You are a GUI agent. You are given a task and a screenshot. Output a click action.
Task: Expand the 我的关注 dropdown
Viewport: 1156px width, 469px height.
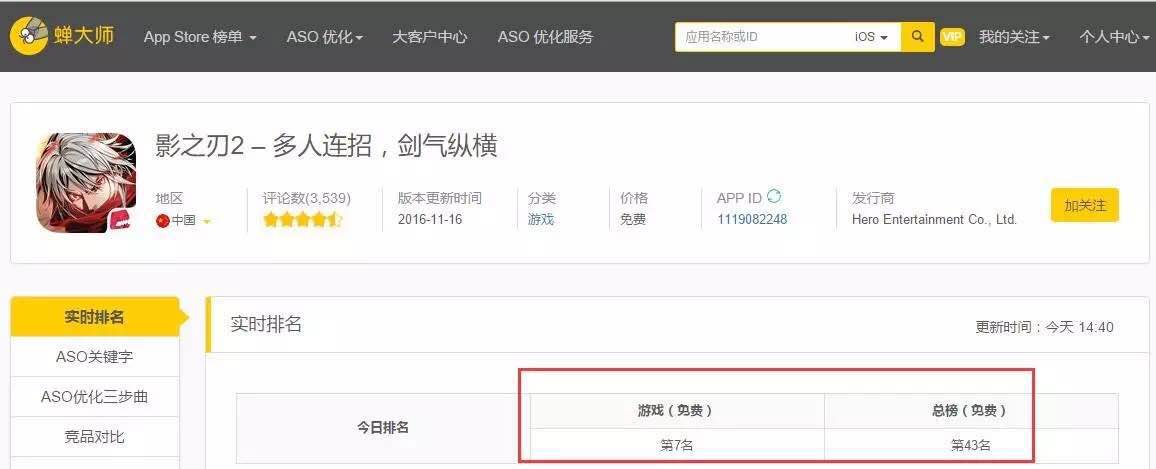[x=1014, y=37]
